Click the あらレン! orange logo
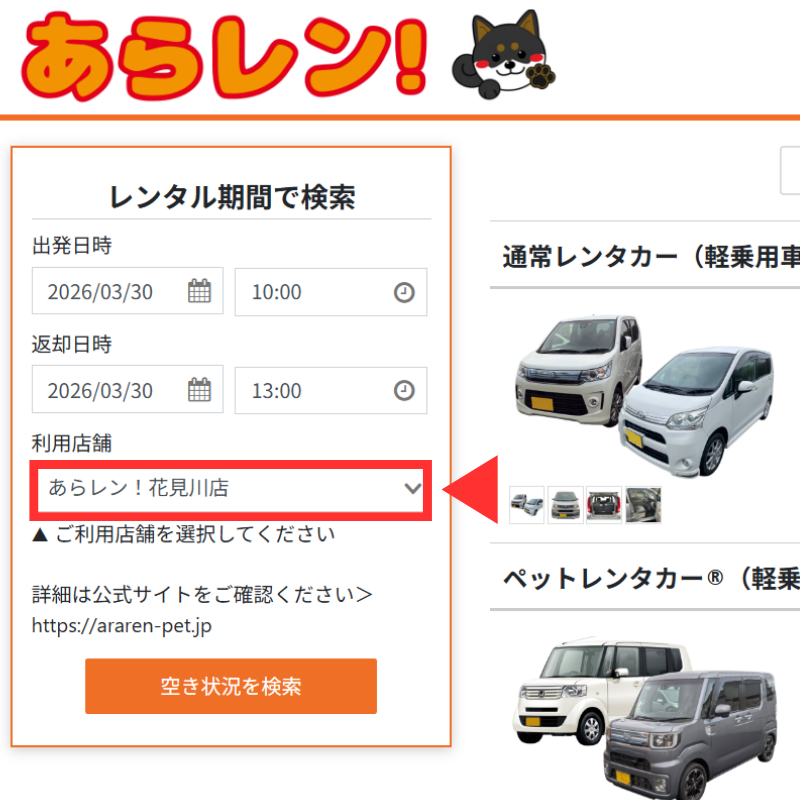The image size is (800, 800). [x=224, y=56]
